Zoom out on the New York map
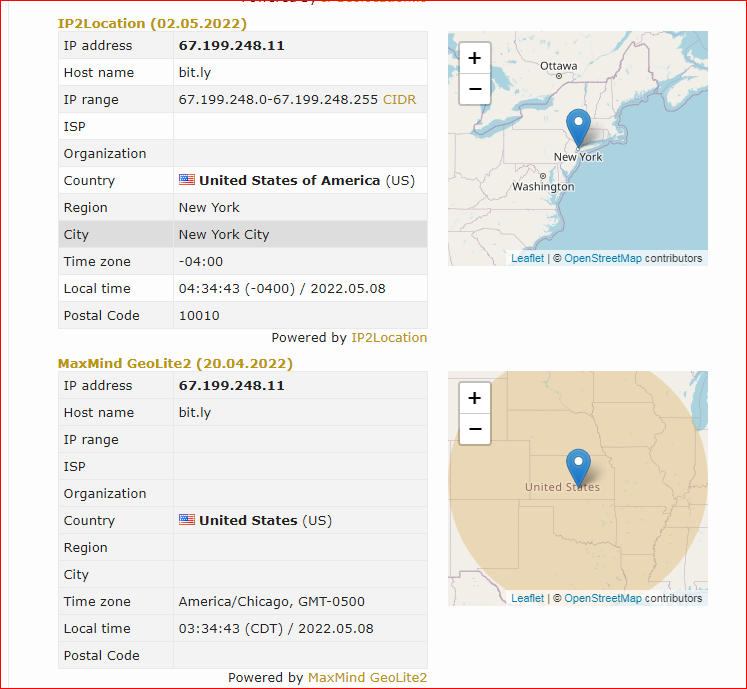This screenshot has height=689, width=747. pos(474,89)
